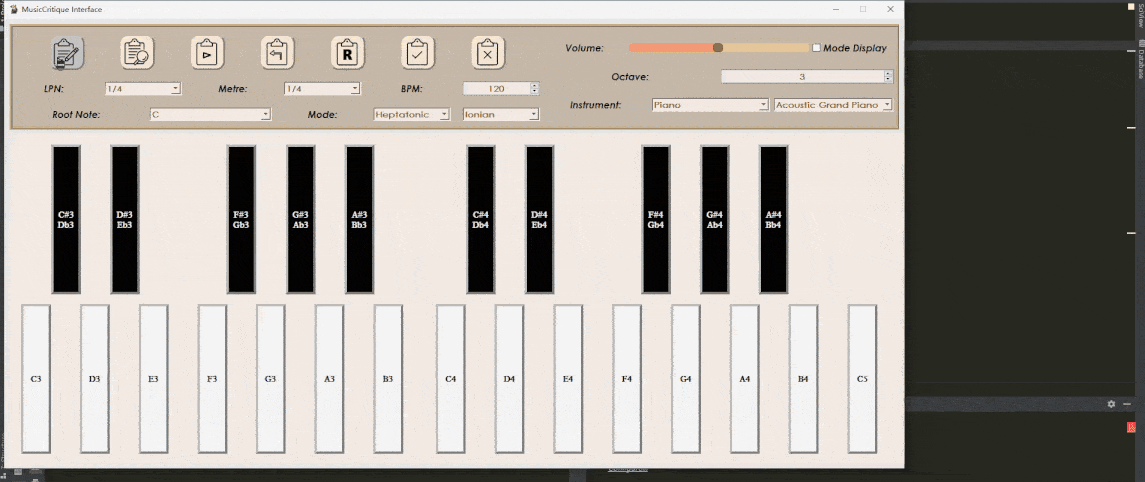This screenshot has height=482, width=1145.
Task: Play the E4 white key
Action: [568, 379]
